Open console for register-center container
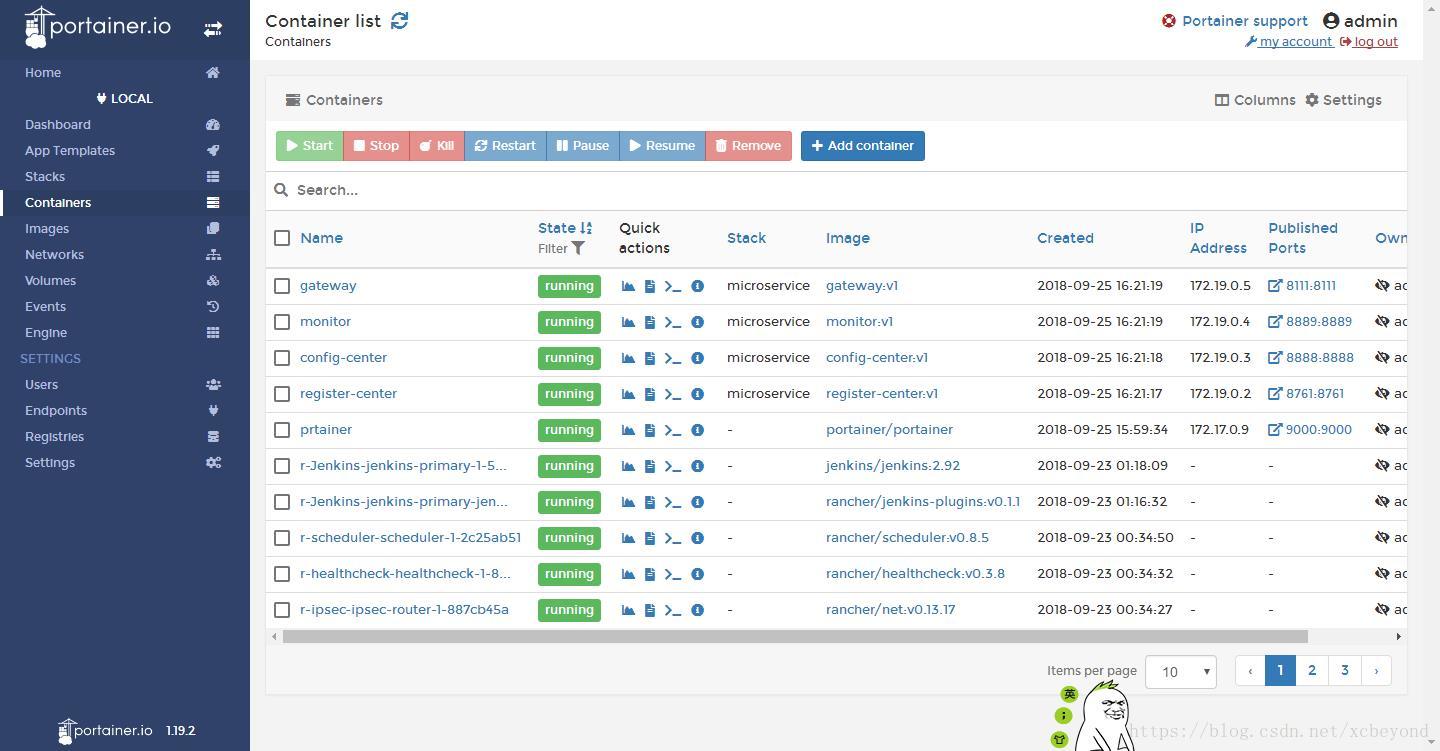This screenshot has width=1440, height=751. (x=673, y=394)
